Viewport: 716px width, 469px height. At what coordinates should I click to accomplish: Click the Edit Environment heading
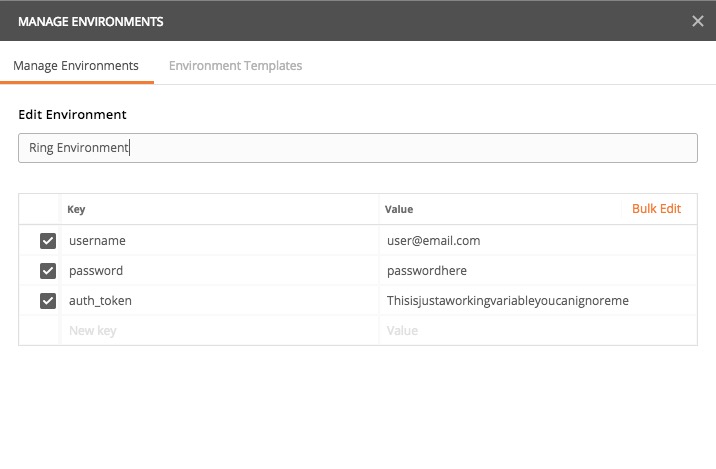coord(72,115)
